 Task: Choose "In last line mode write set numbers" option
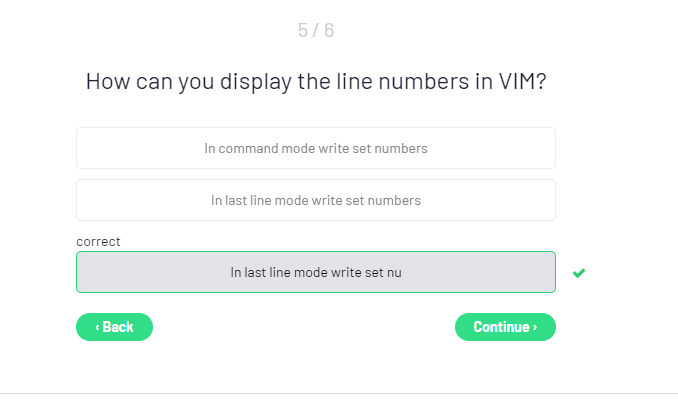tap(316, 200)
